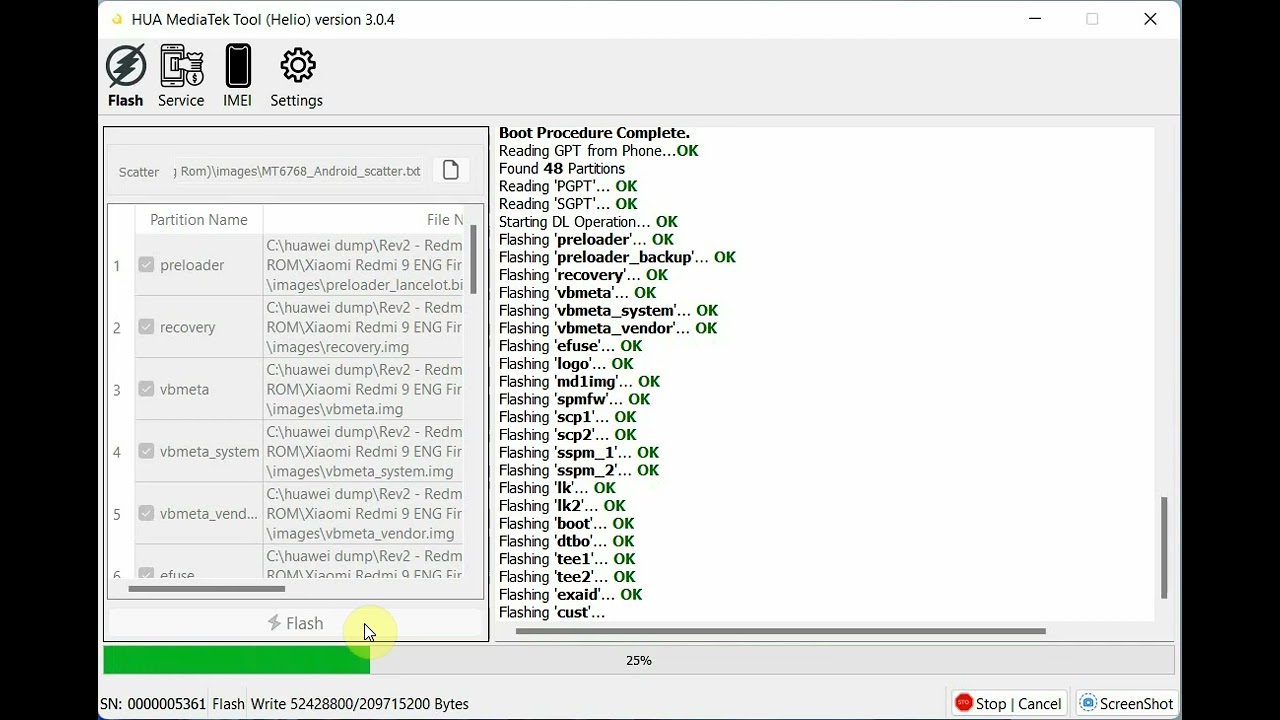Select the vbmeta_system partition name cell
This screenshot has height=720, width=1280.
coord(199,451)
